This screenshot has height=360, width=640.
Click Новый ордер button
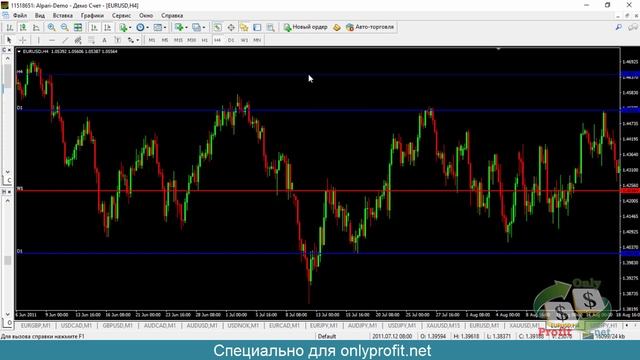click(305, 27)
